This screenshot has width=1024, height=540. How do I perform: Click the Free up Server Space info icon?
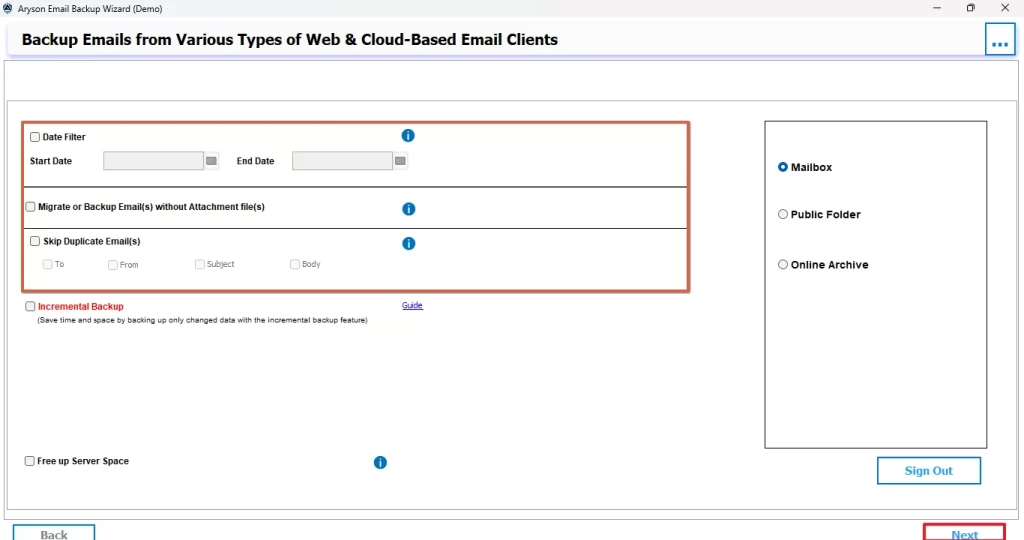[380, 462]
